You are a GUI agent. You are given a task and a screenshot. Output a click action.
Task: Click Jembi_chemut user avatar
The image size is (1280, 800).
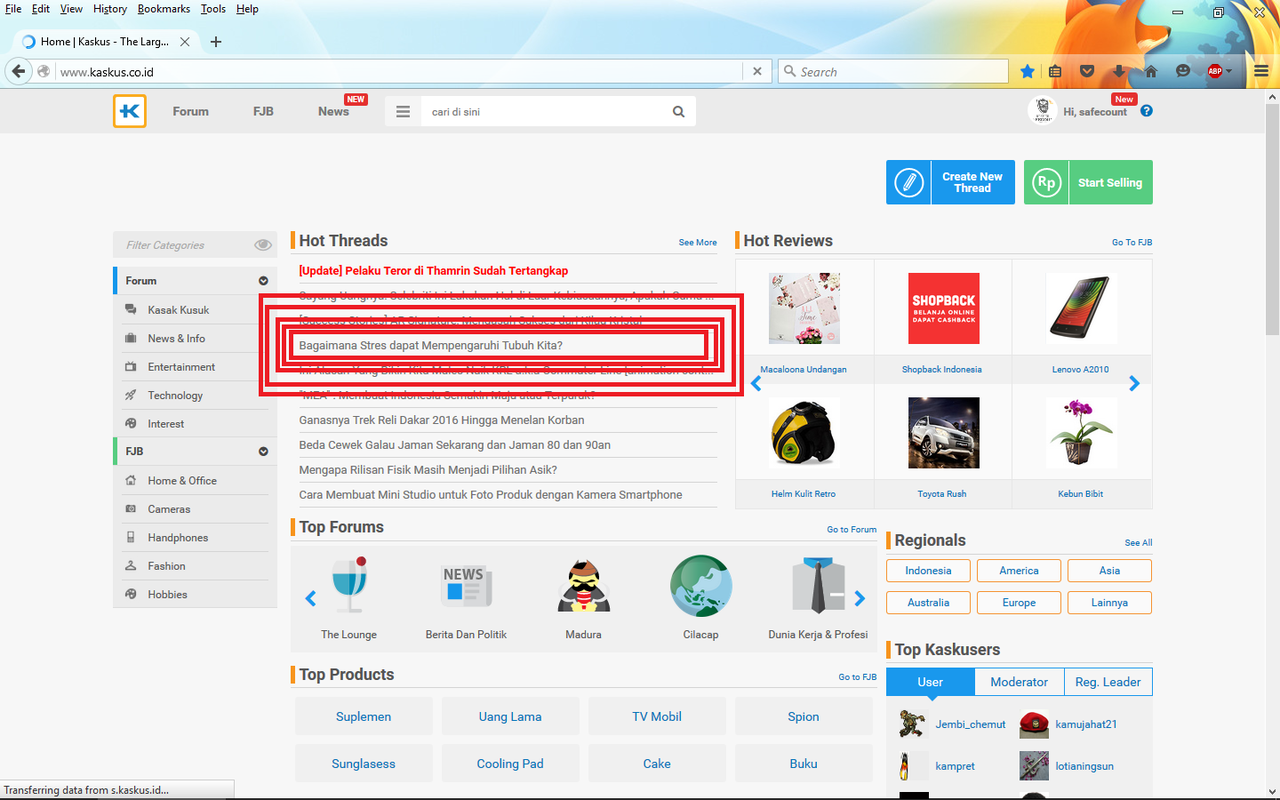[x=911, y=724]
